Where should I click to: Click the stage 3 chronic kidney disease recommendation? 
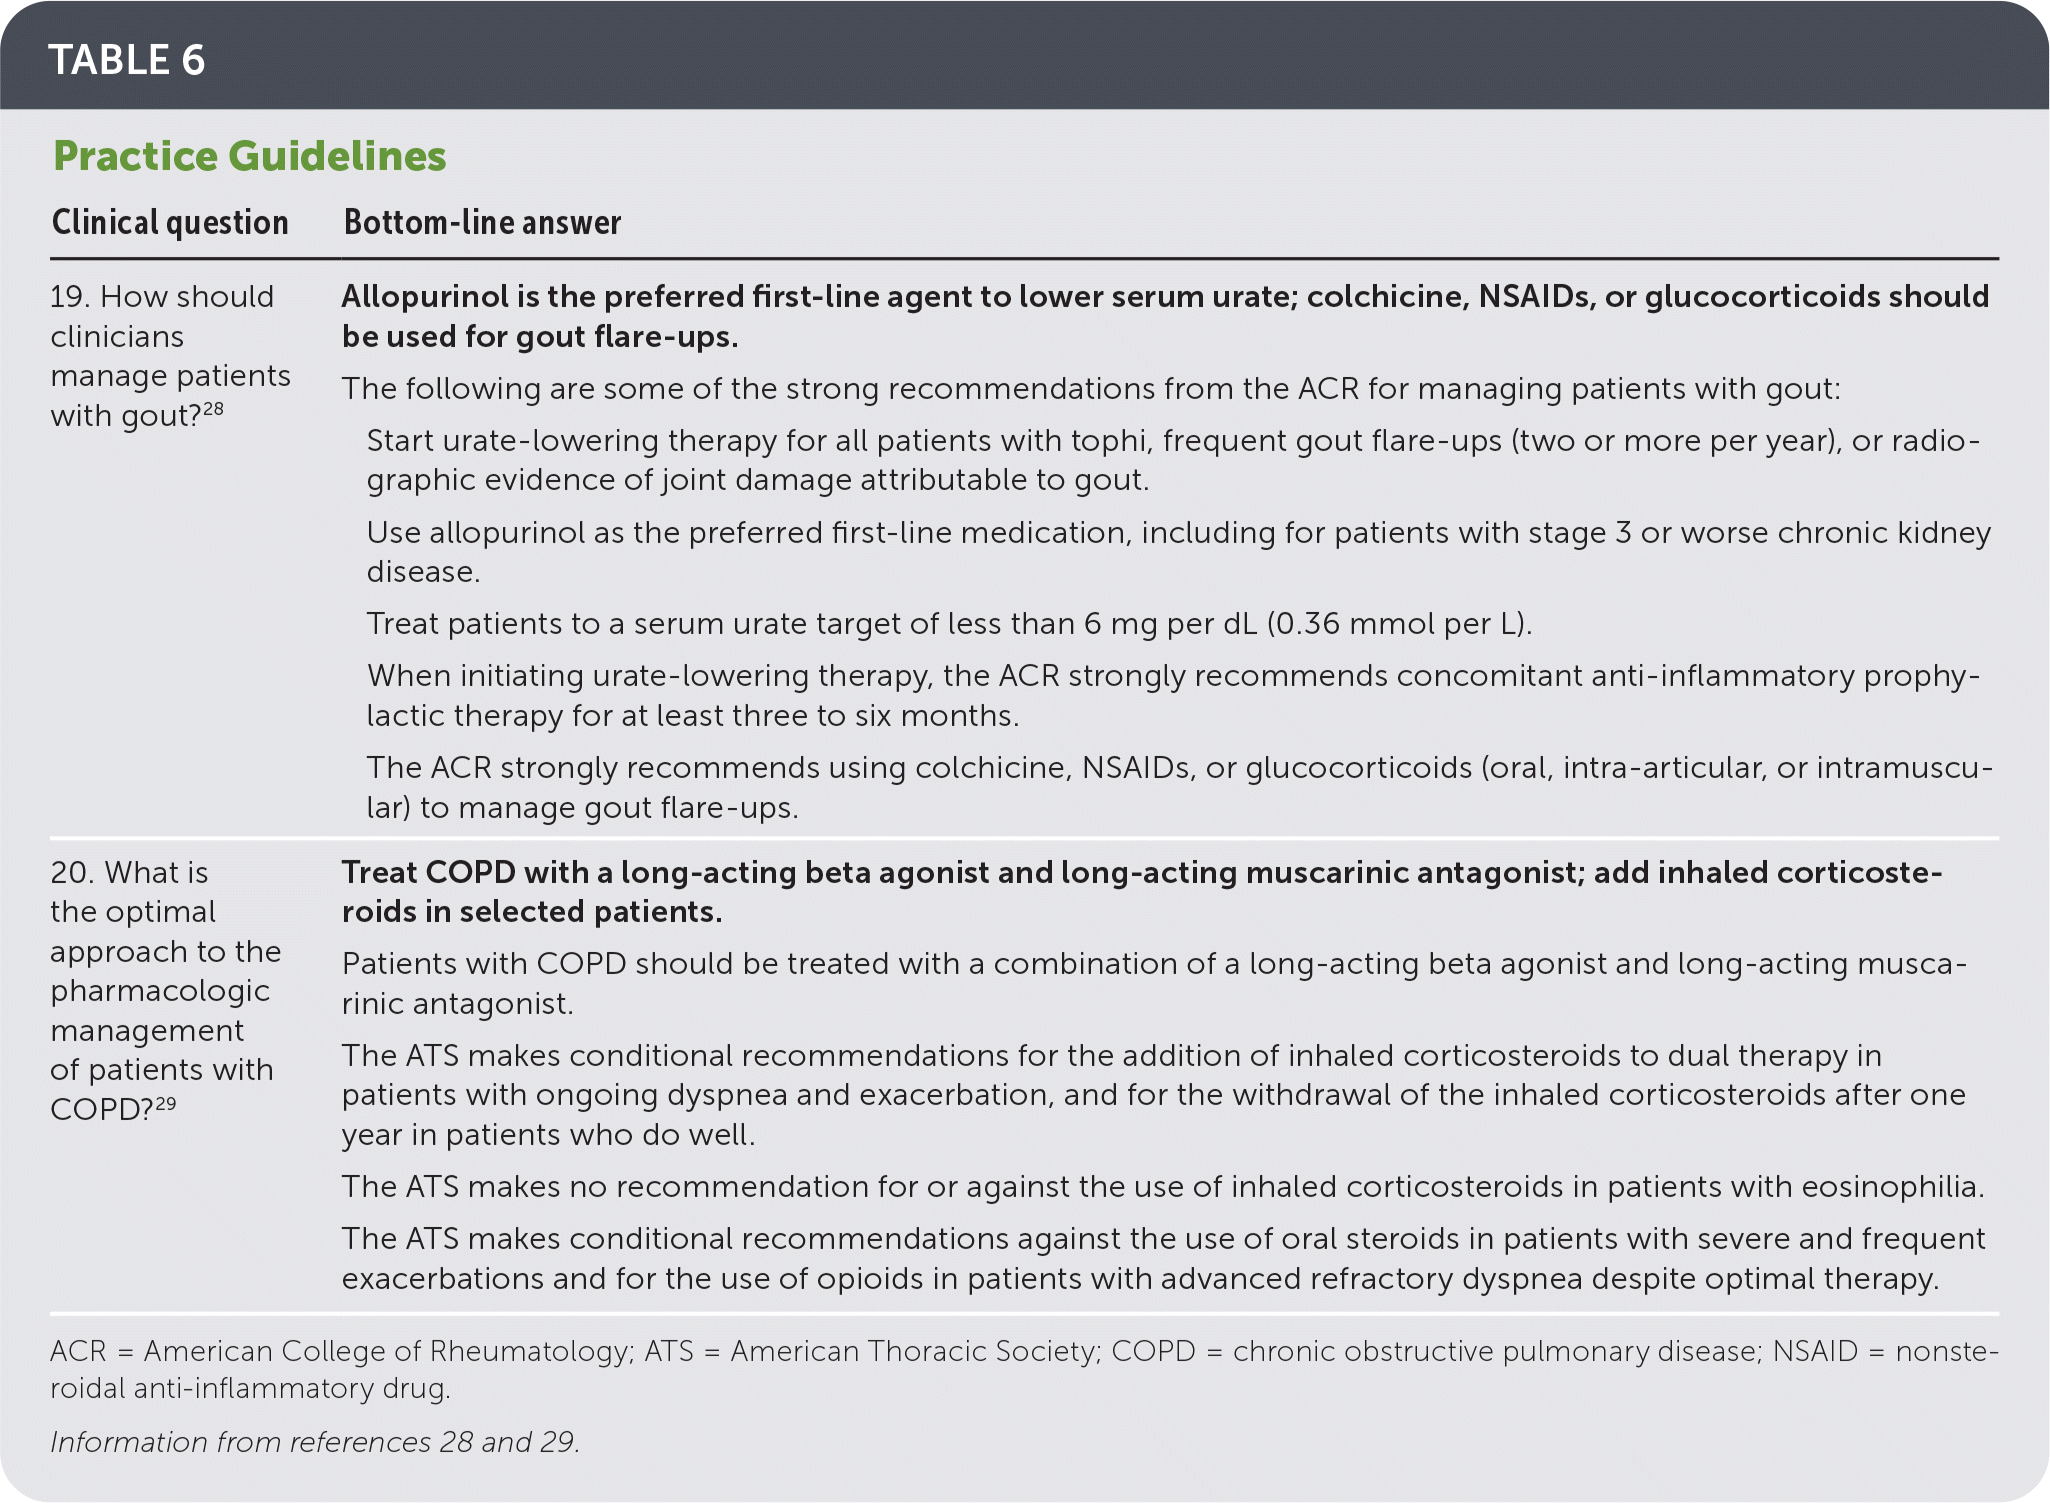tap(1178, 552)
